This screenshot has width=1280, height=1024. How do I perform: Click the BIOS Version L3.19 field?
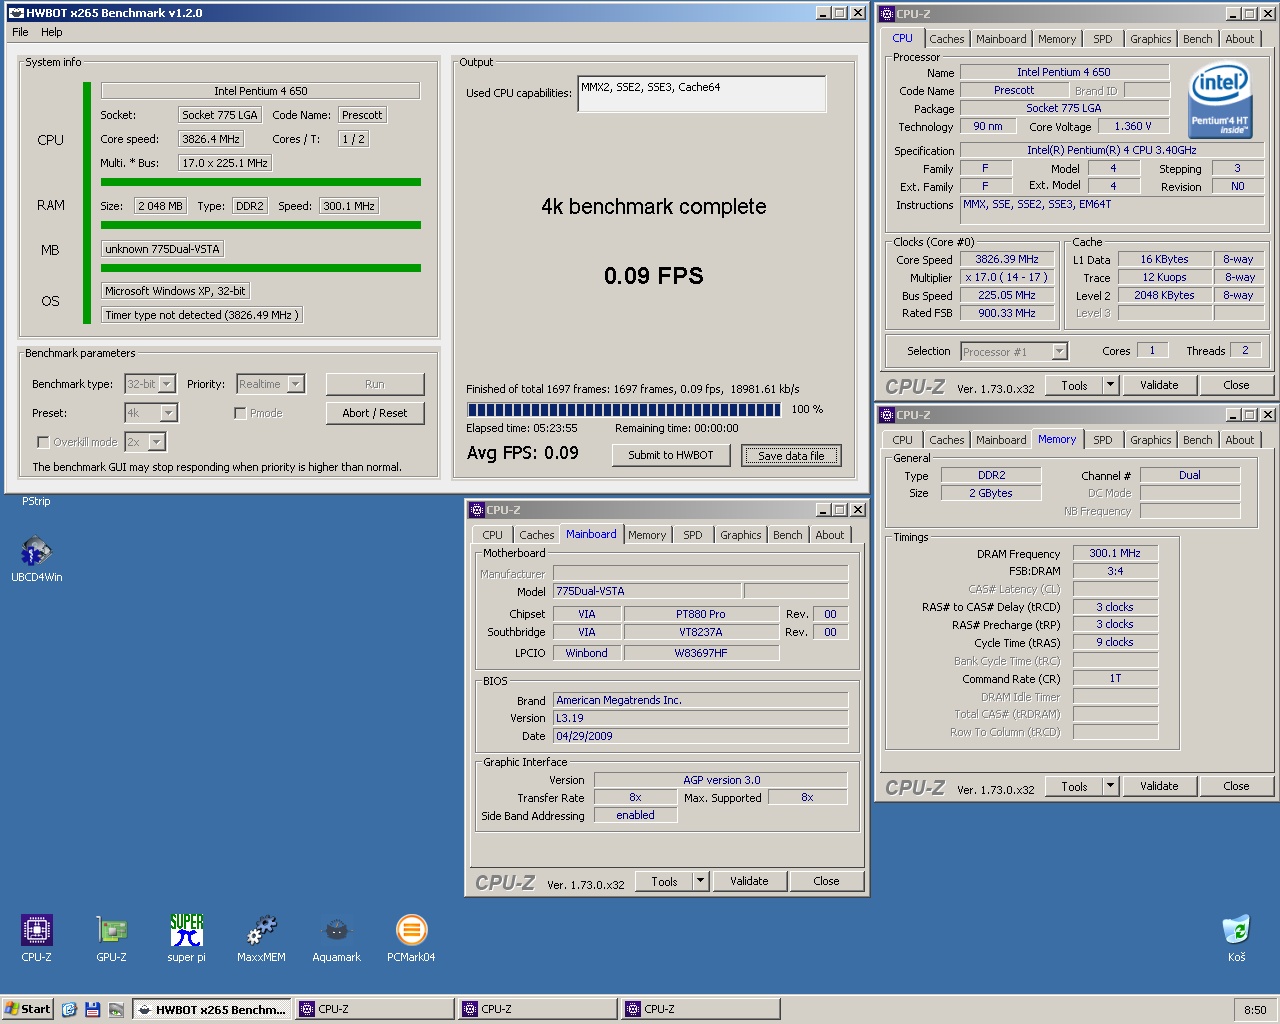700,718
